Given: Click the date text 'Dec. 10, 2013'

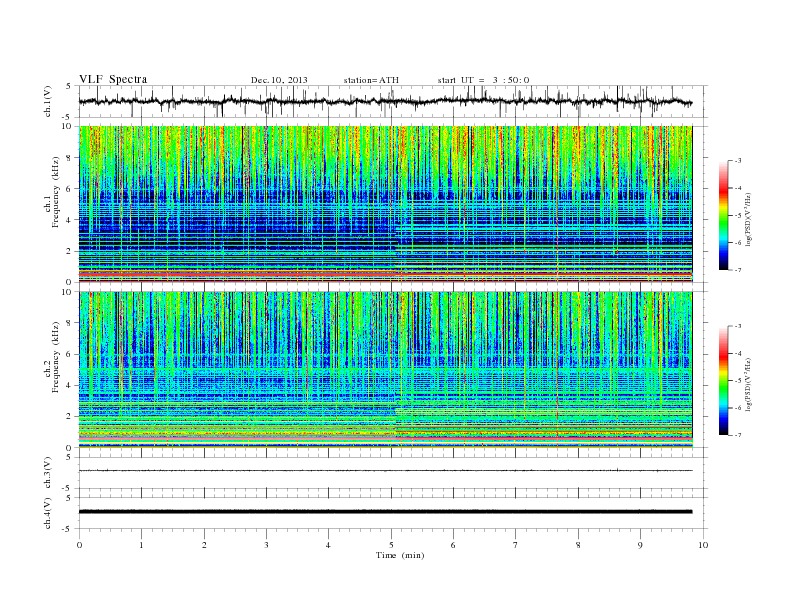Looking at the screenshot, I should 279,80.
